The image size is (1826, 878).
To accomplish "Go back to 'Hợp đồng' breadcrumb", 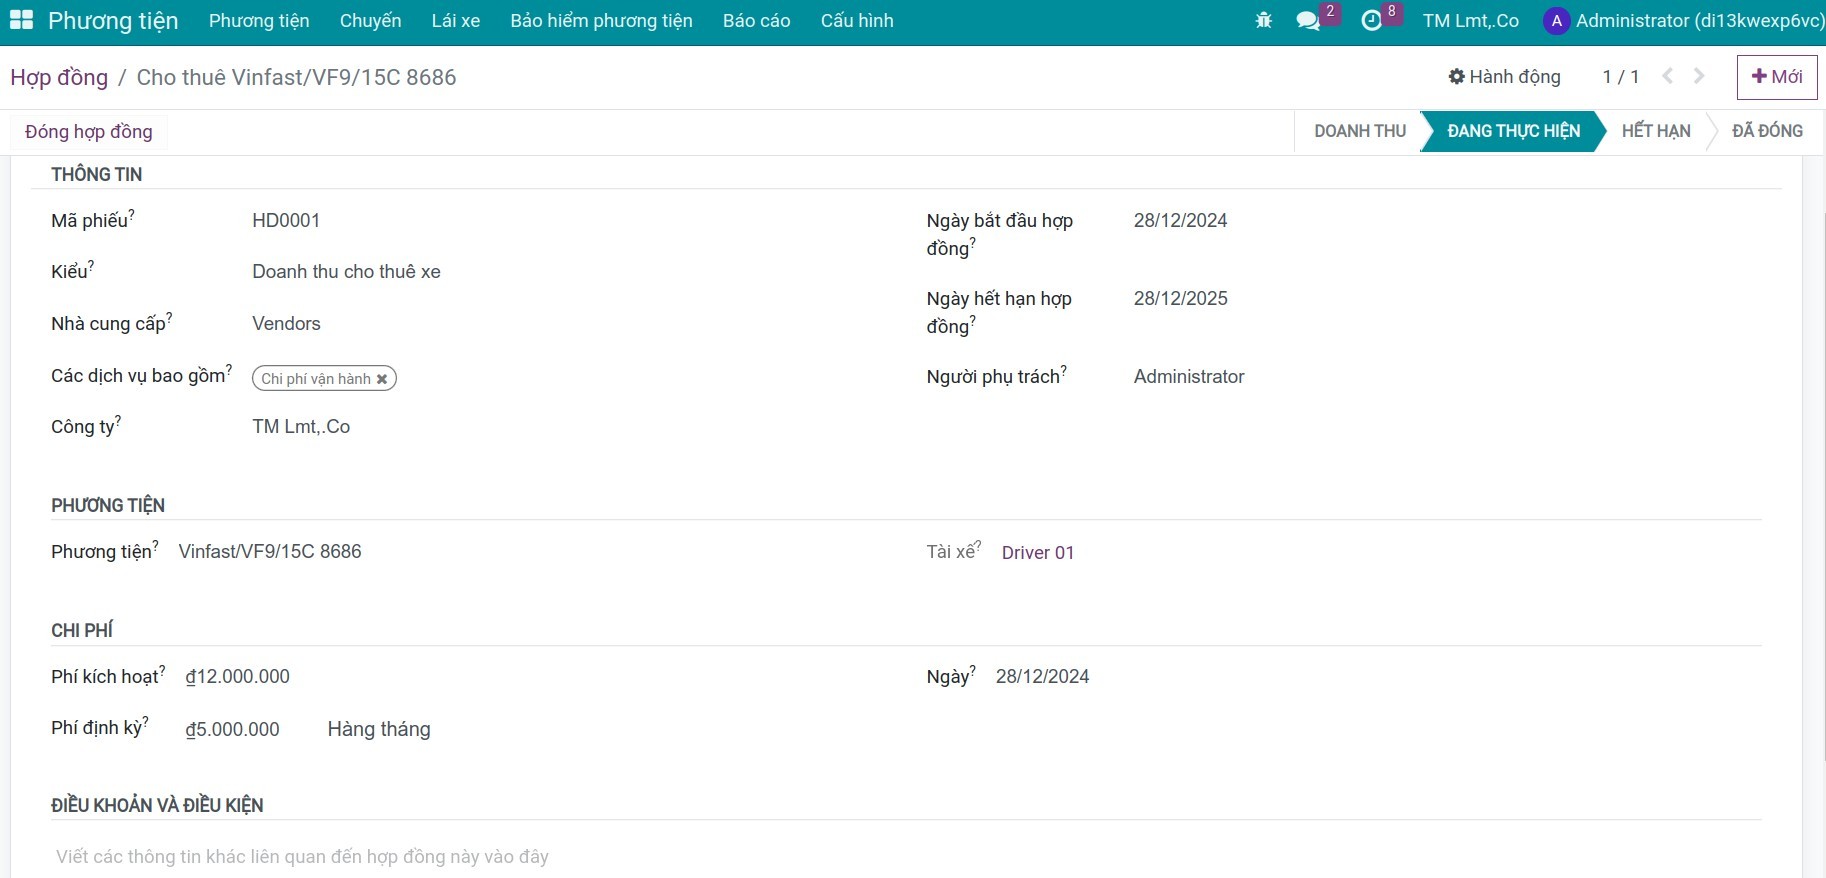I will (59, 78).
